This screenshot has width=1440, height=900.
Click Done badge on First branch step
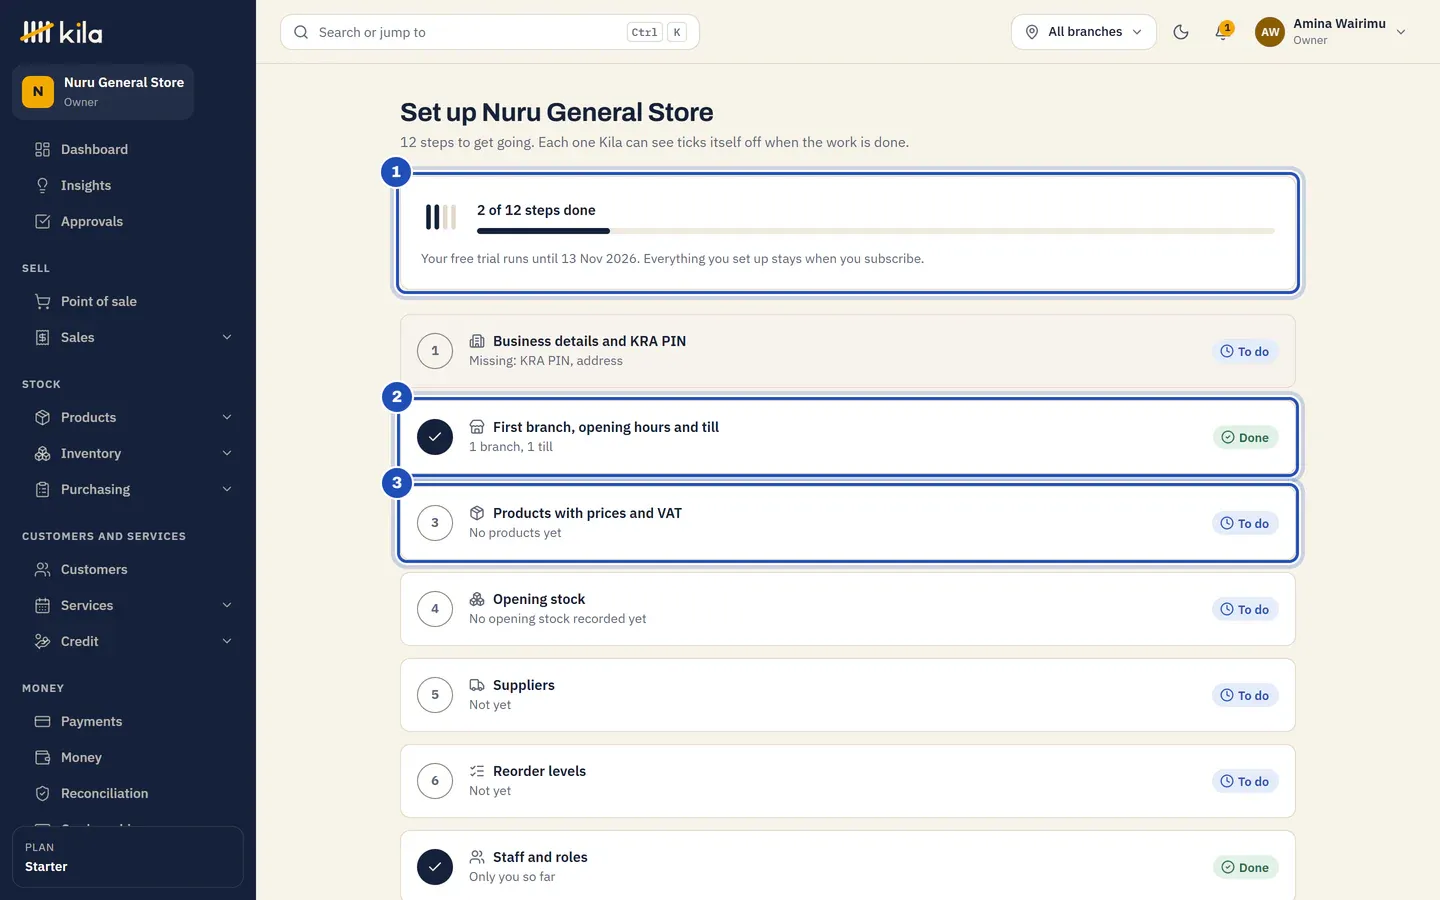pyautogui.click(x=1245, y=437)
